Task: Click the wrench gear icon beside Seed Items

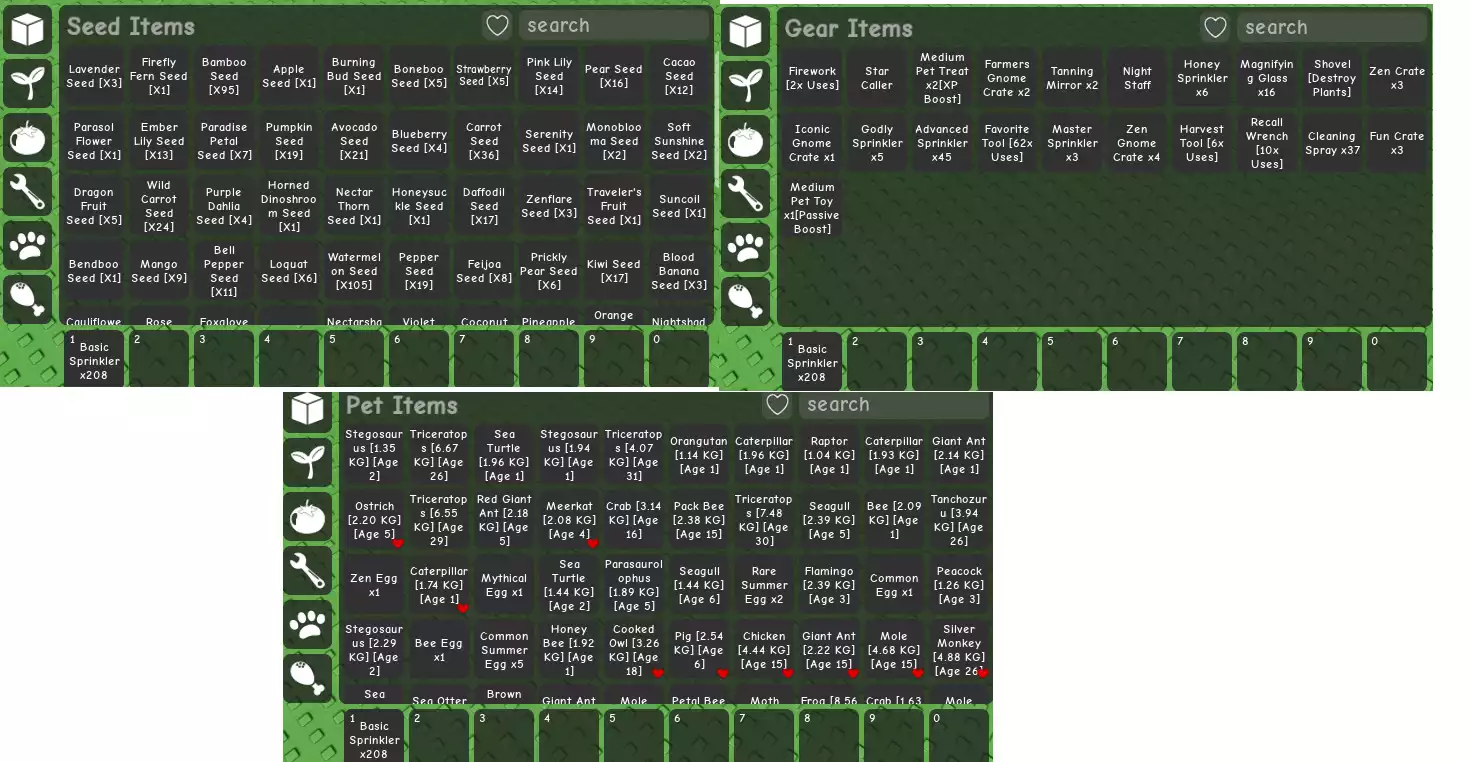Action: [x=27, y=191]
